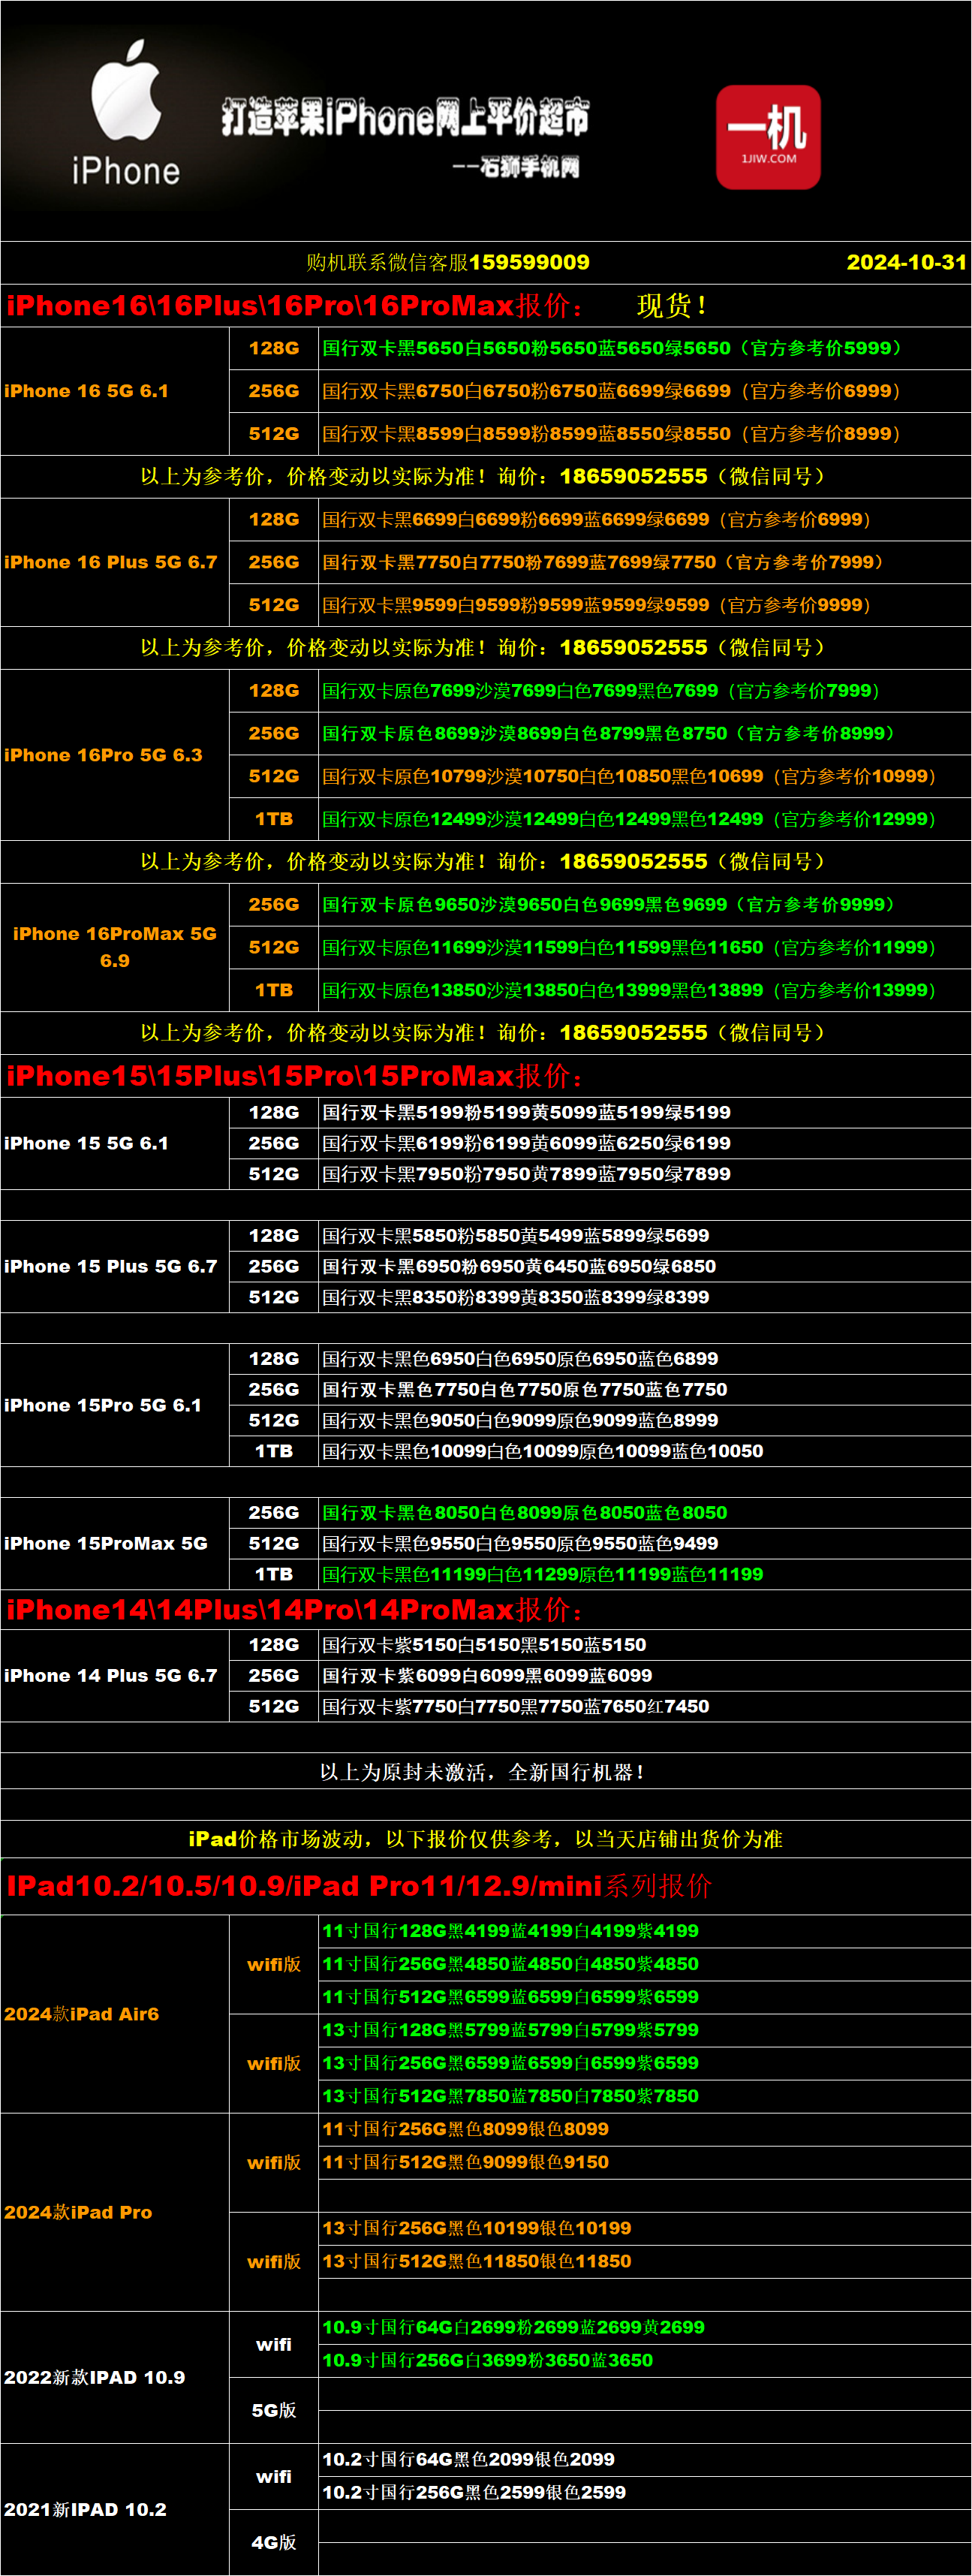Select the slogan 打造苹果iPhone网上平价超市
The image size is (972, 2576).
click(x=405, y=118)
